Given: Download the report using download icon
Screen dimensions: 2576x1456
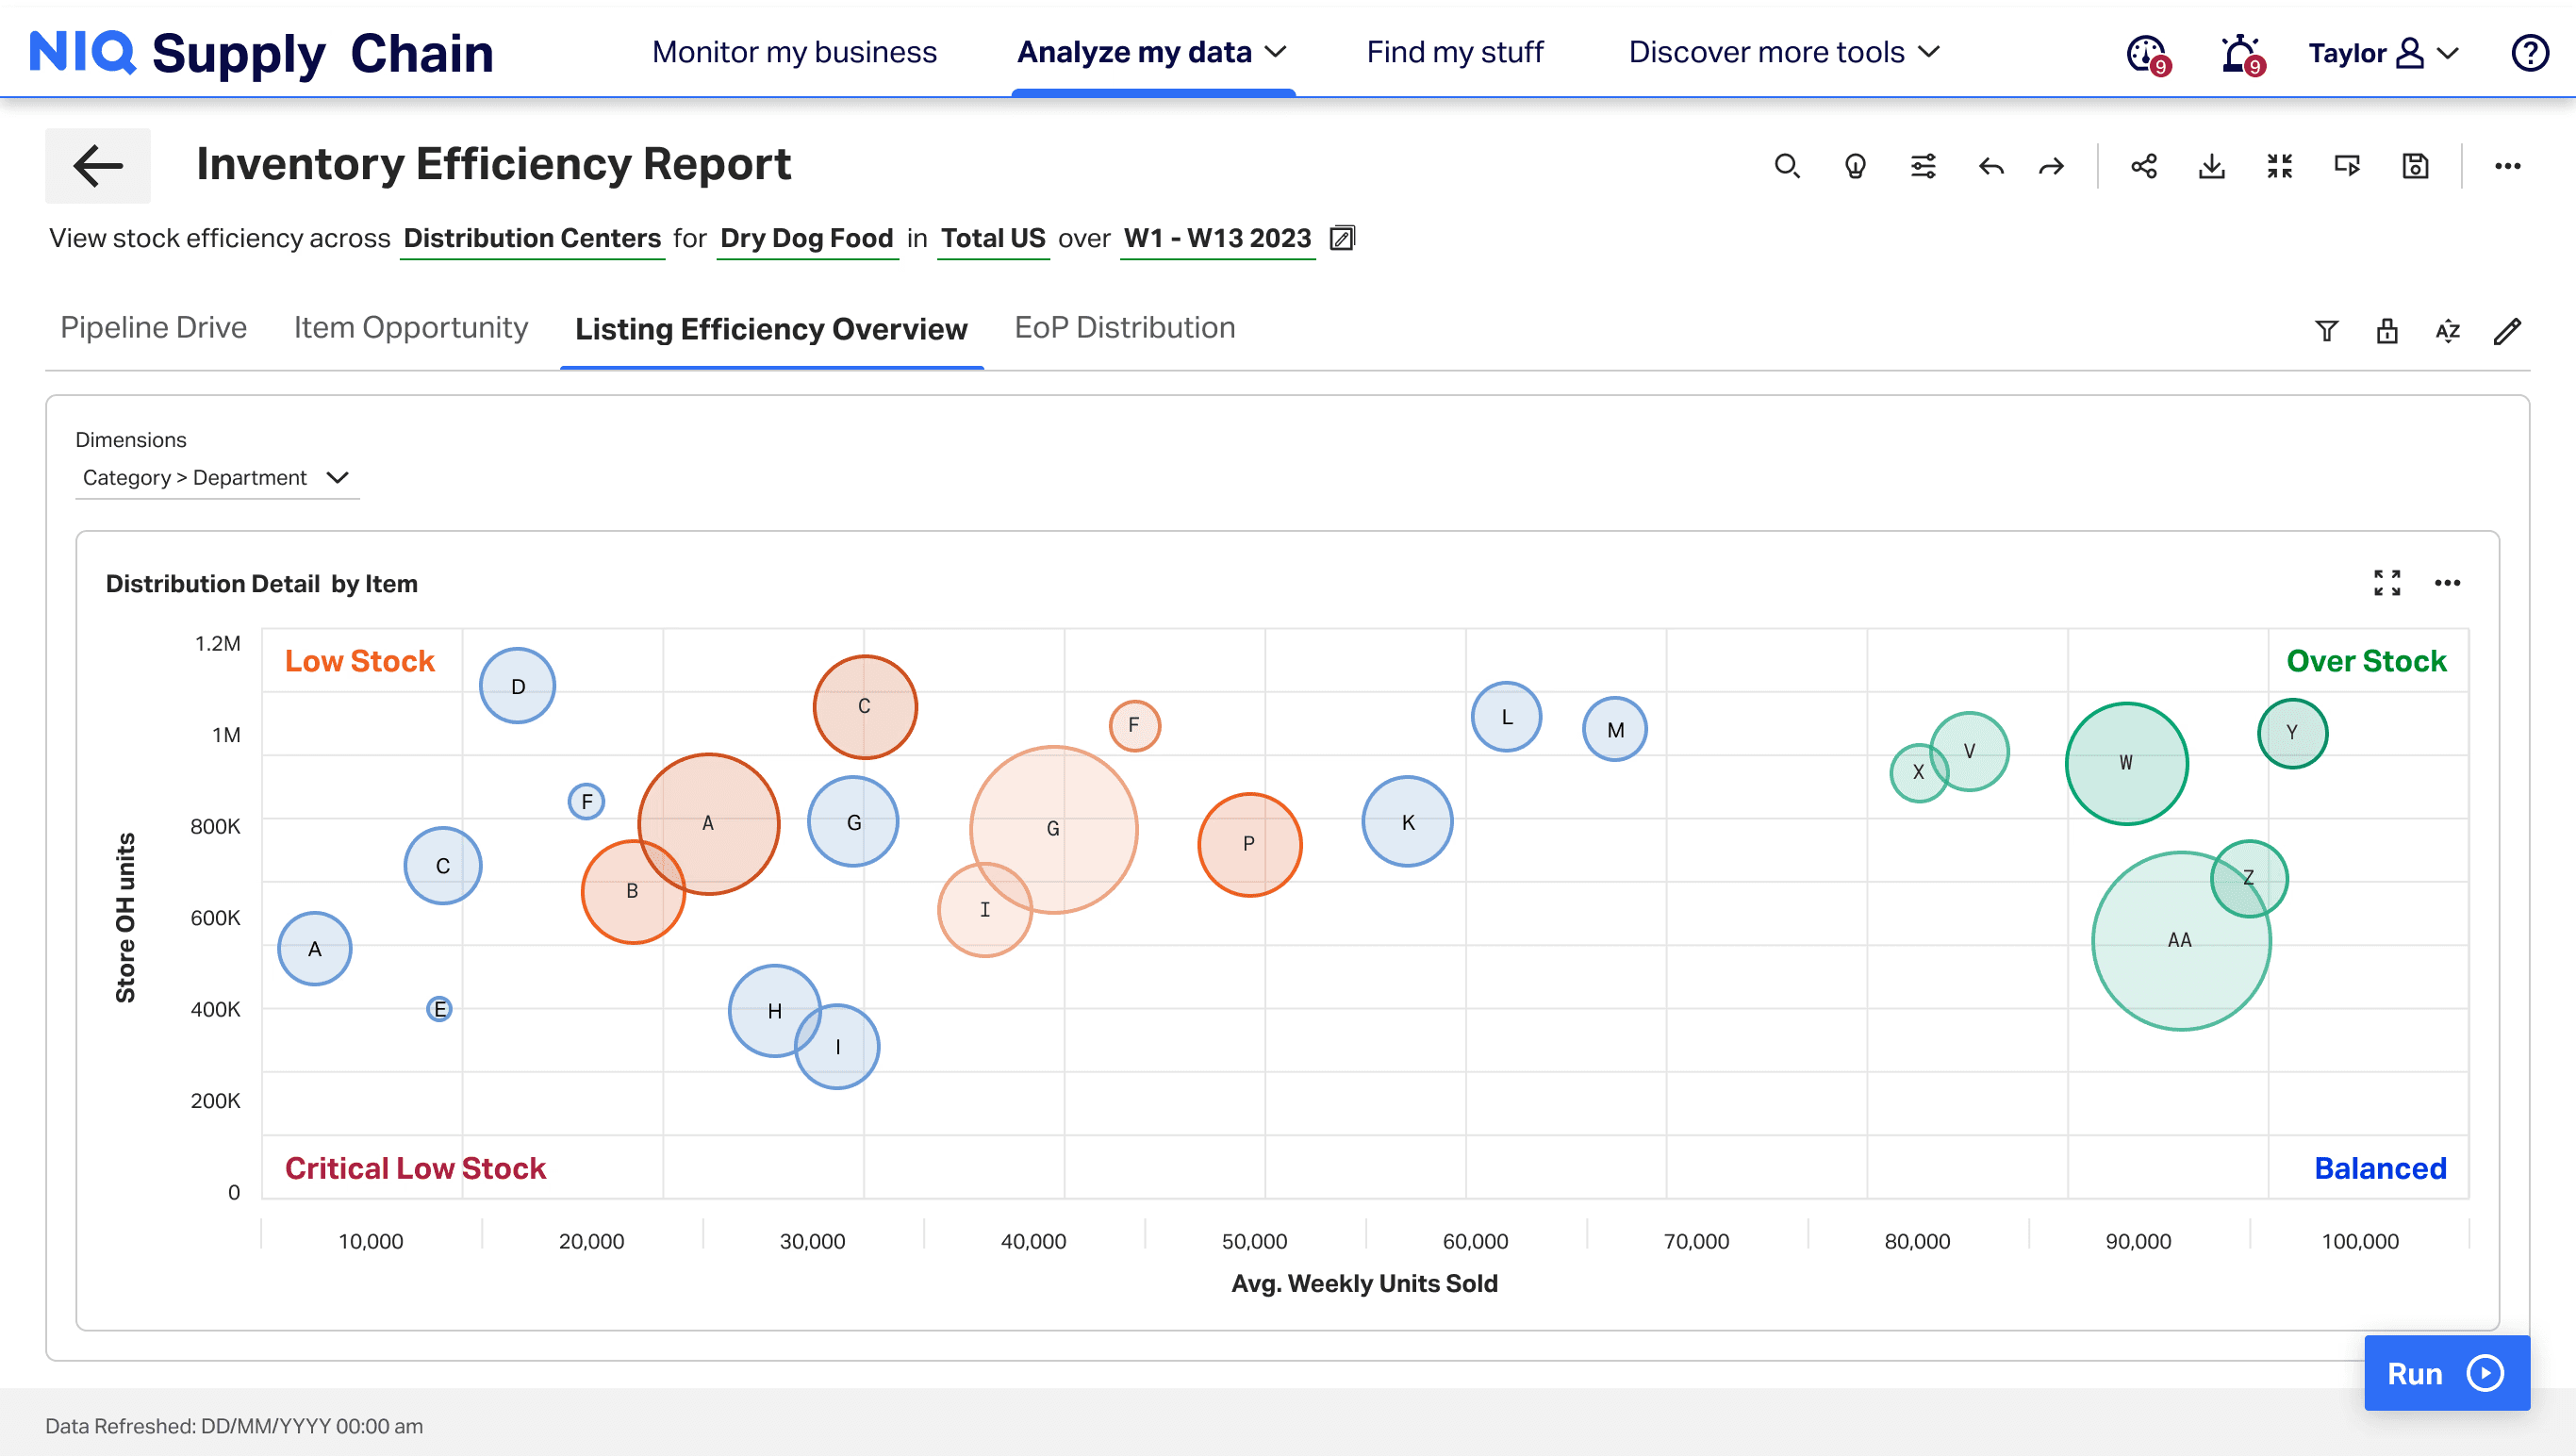Looking at the screenshot, I should pyautogui.click(x=2211, y=166).
